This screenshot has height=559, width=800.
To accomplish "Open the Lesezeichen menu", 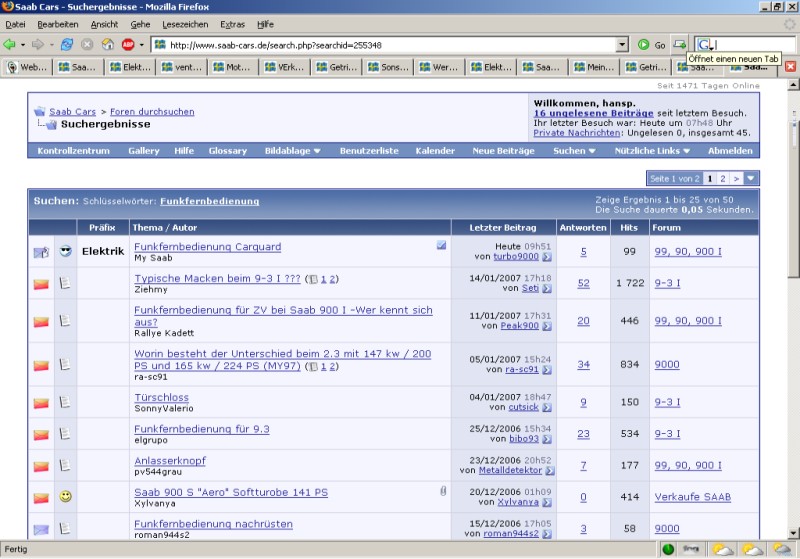I will coord(185,24).
